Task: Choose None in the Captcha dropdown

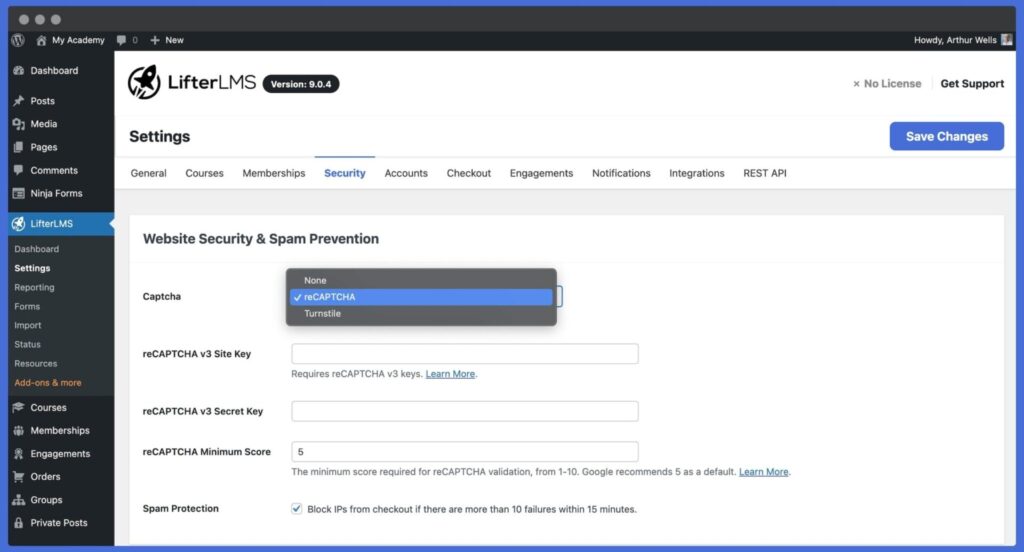Action: [x=421, y=280]
